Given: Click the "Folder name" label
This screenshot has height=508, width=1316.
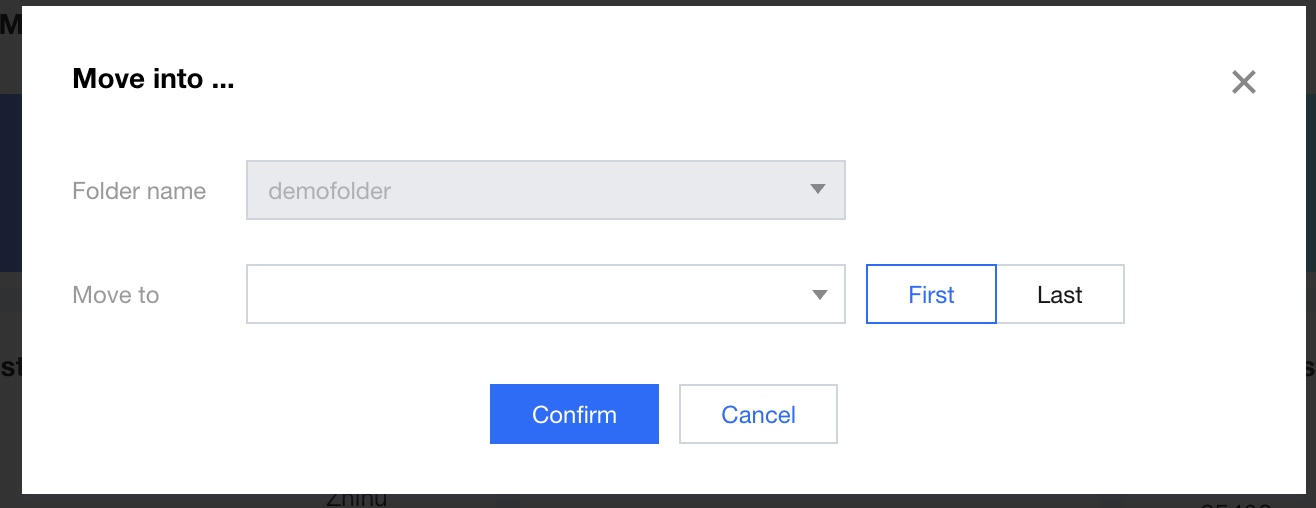Looking at the screenshot, I should [139, 191].
